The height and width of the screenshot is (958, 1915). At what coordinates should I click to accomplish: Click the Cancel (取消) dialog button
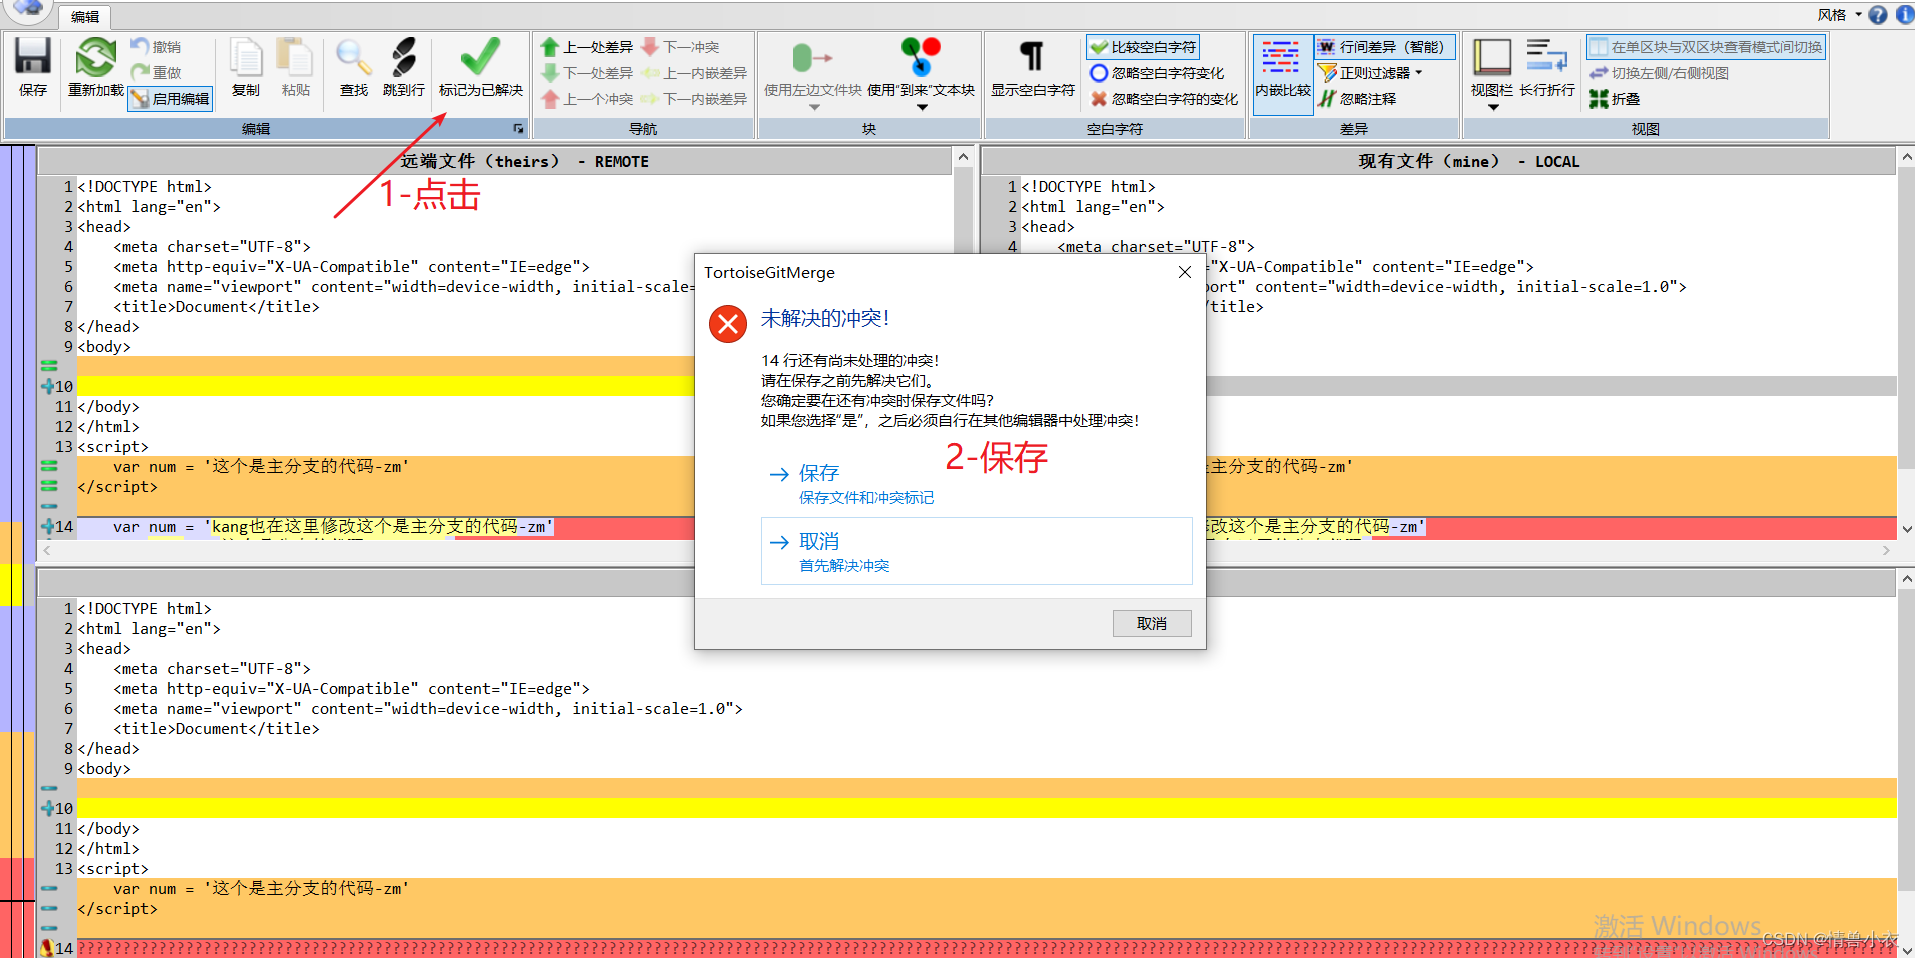(1152, 623)
